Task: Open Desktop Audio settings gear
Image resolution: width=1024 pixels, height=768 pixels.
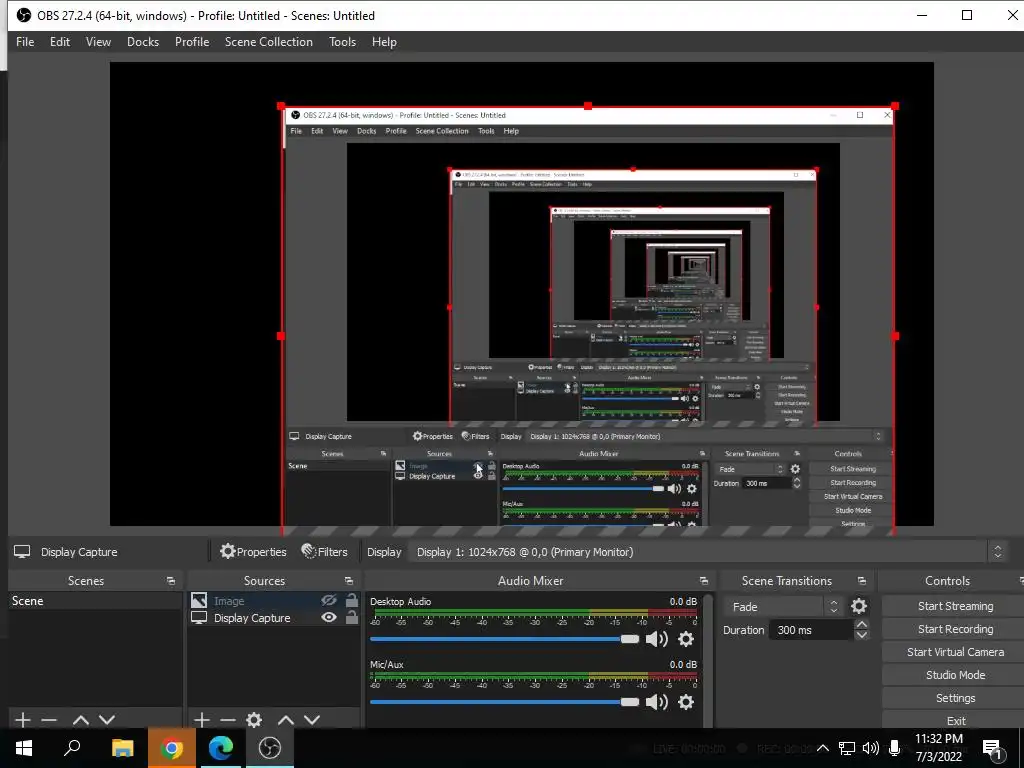Action: click(686, 639)
